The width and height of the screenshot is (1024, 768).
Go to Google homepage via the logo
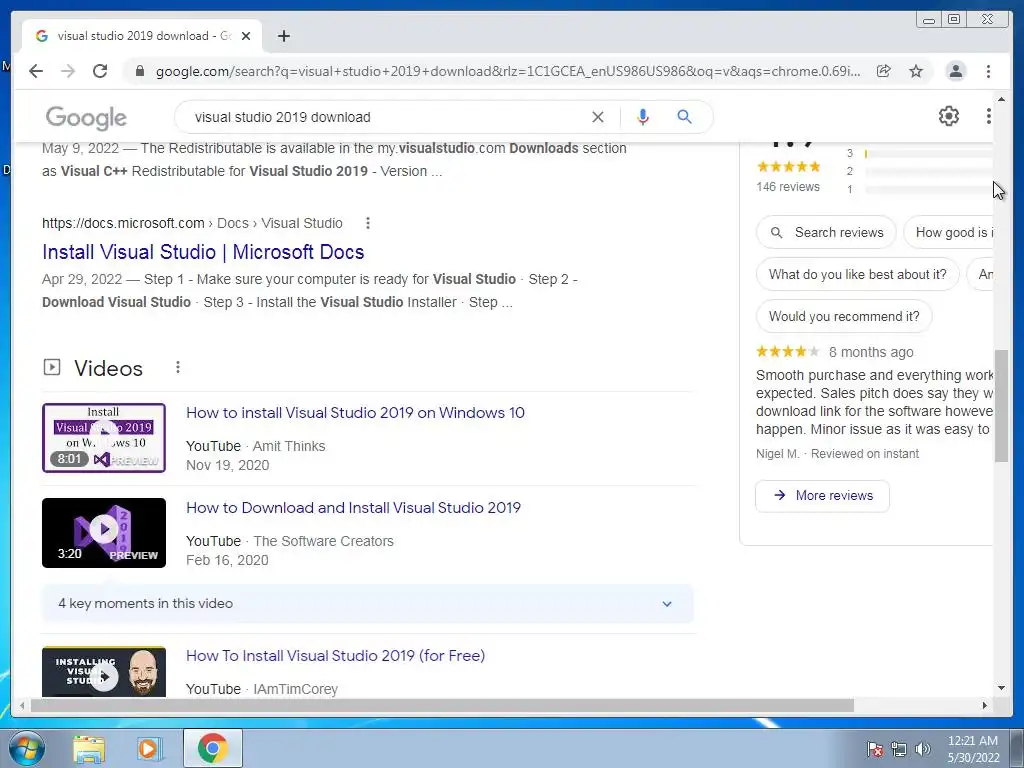pos(86,118)
